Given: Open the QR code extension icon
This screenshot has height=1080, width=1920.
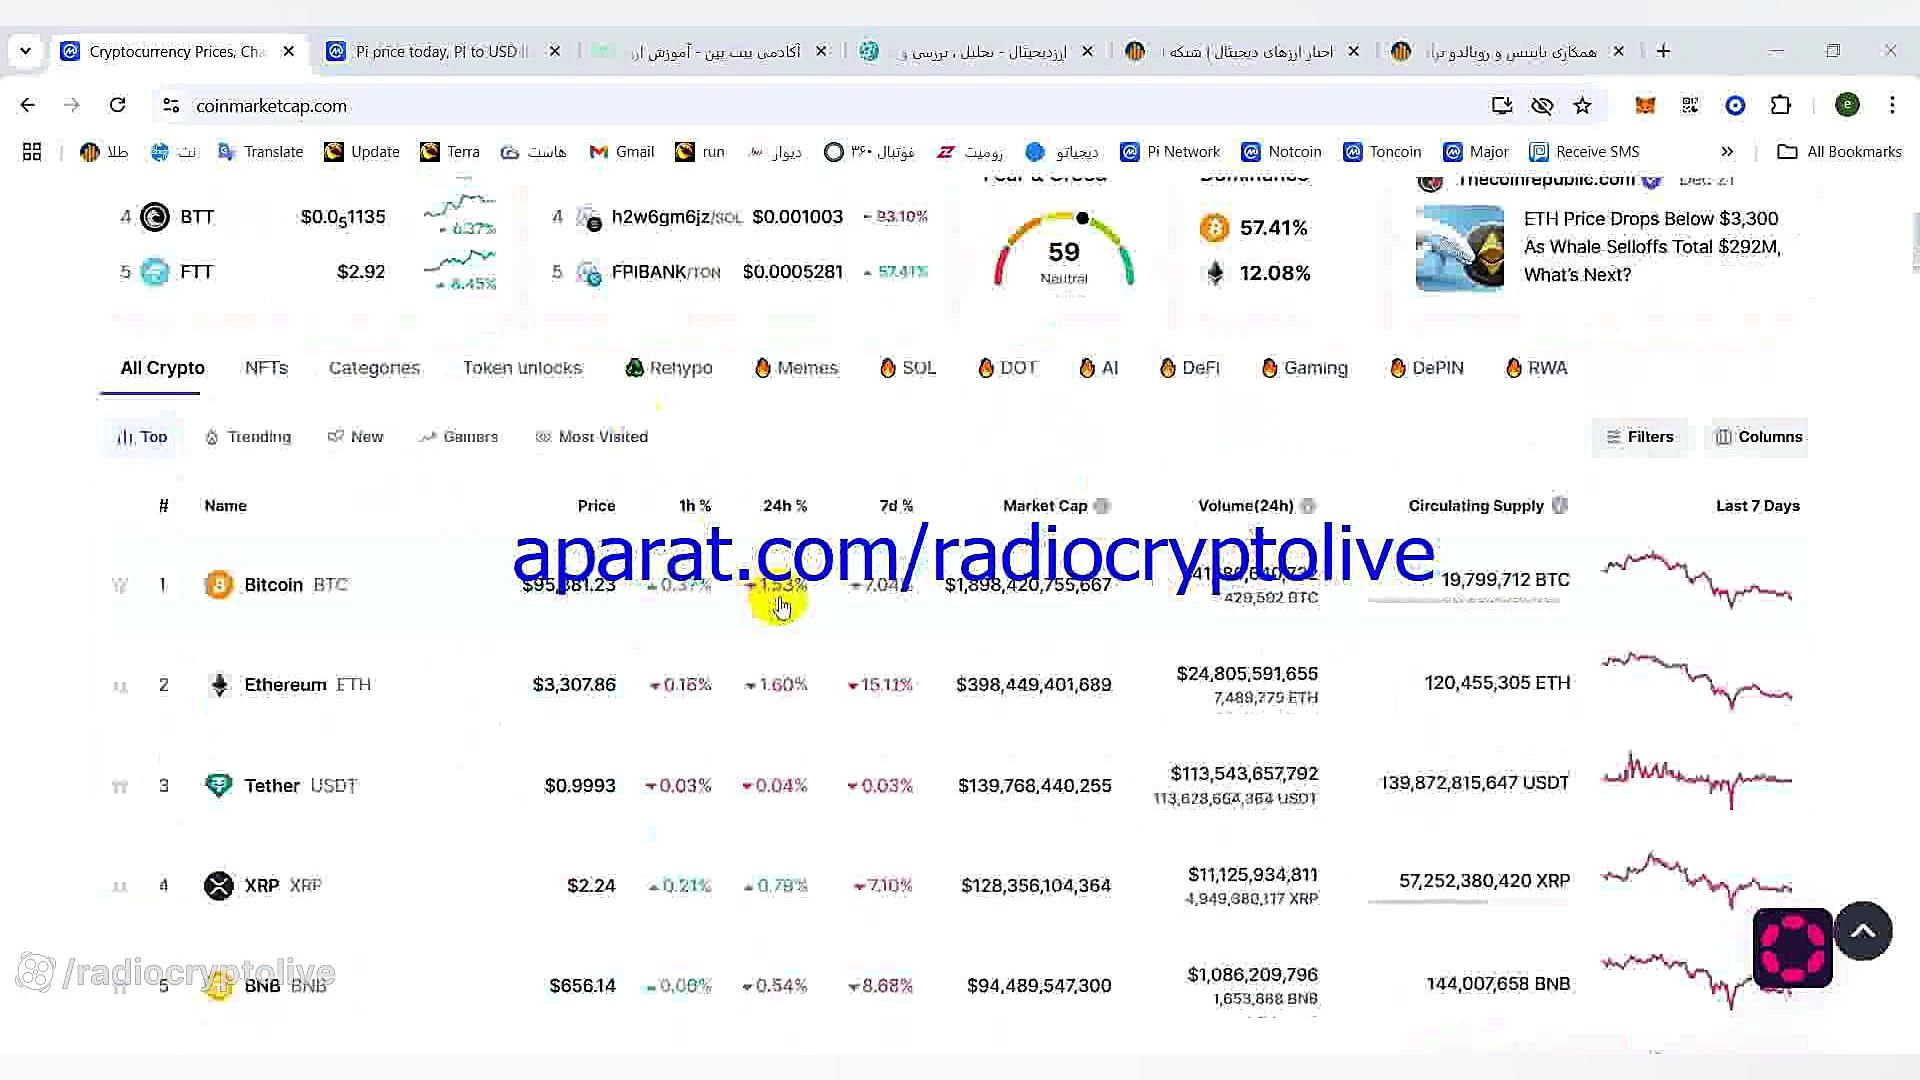Looking at the screenshot, I should 1690,105.
